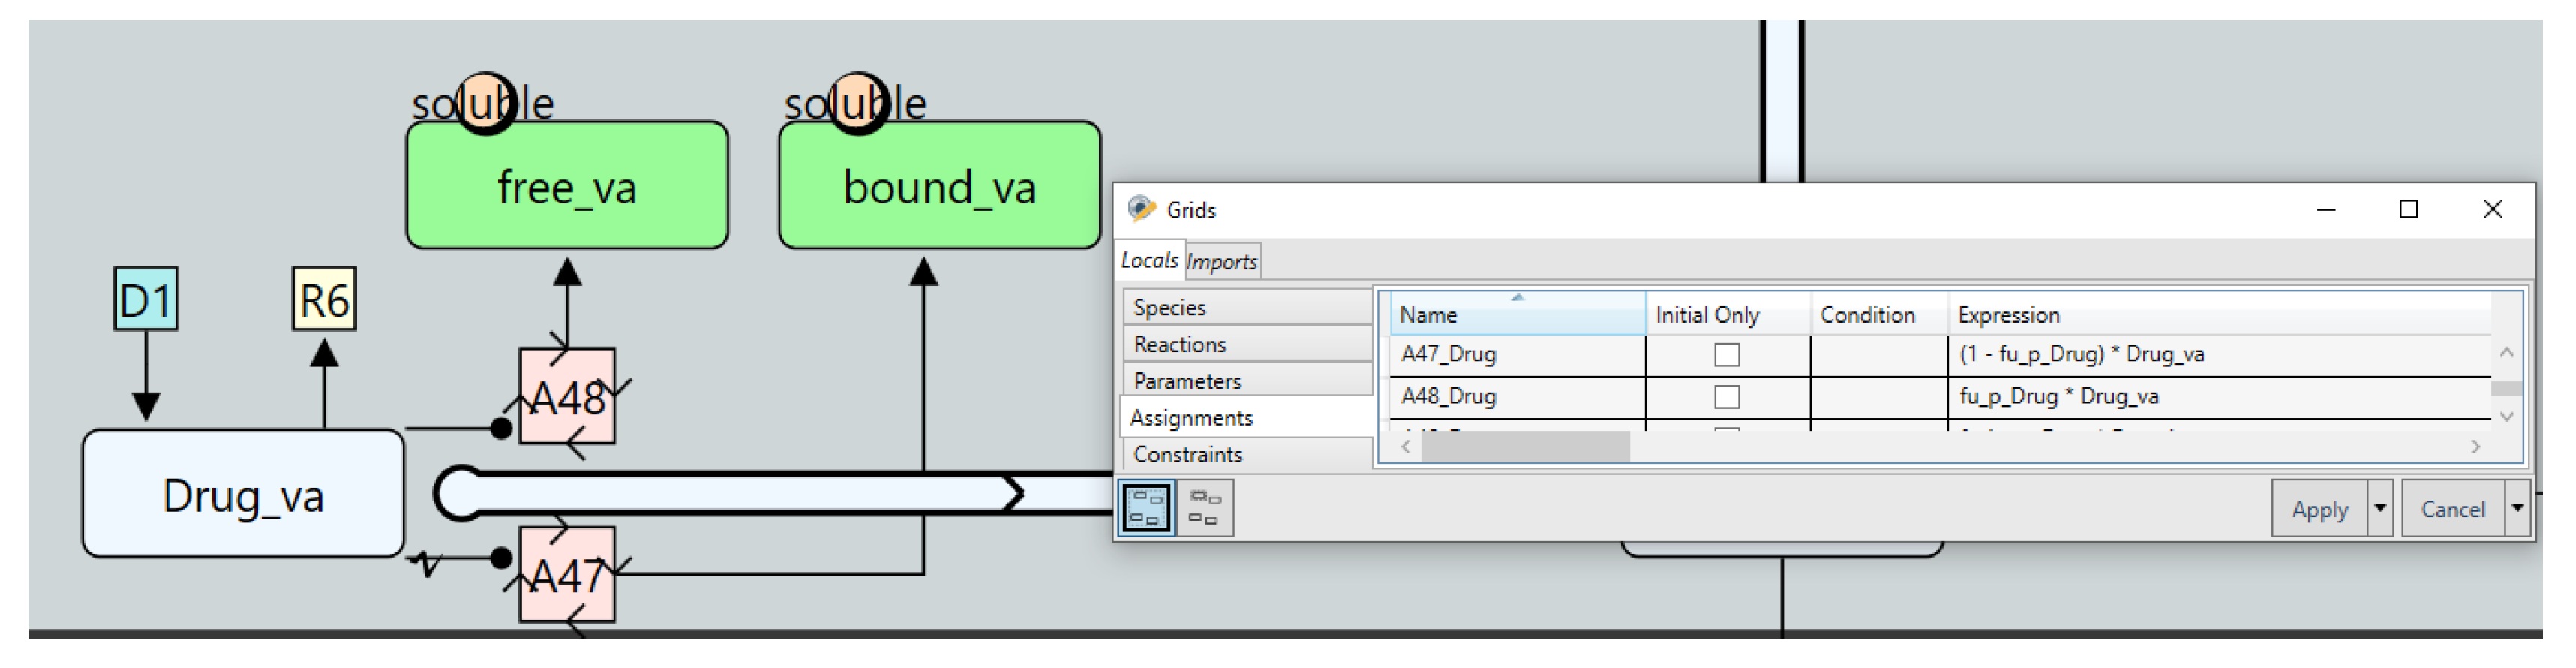The image size is (2576, 668).
Task: Open the Apply button dropdown arrow
Action: click(x=2380, y=509)
